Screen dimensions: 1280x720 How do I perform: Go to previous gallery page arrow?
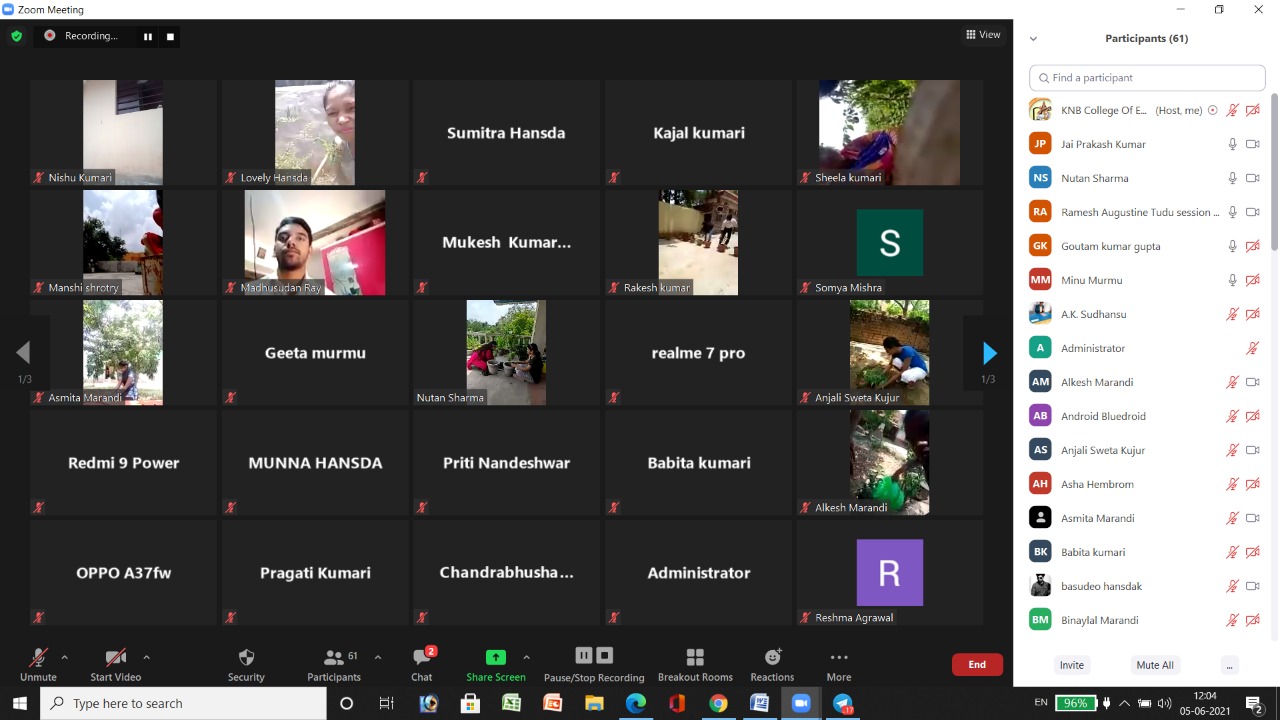(23, 353)
